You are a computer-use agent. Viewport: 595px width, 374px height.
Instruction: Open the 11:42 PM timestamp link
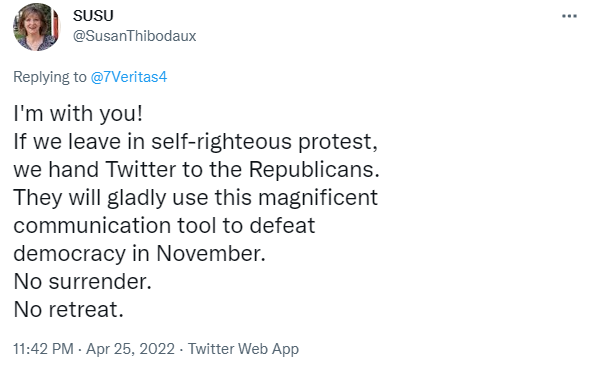click(x=43, y=349)
